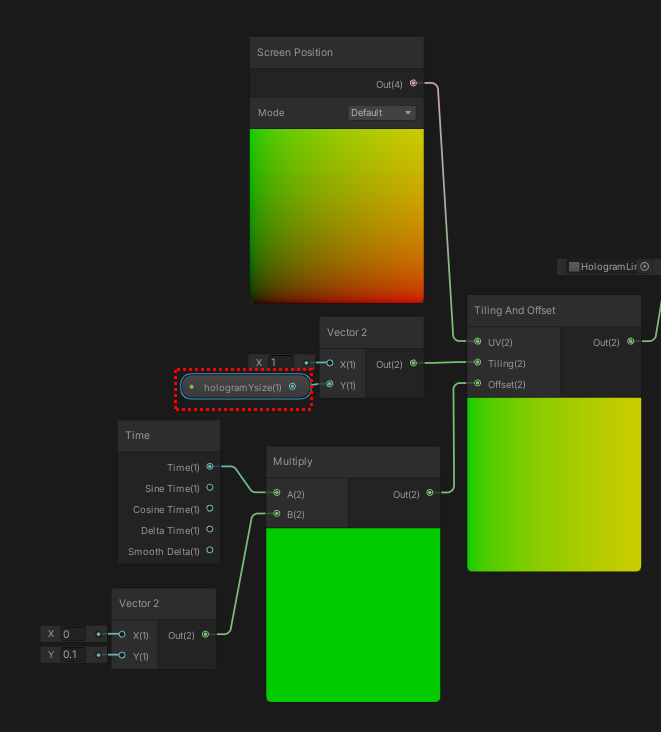The width and height of the screenshot is (661, 732).
Task: Click the X(1) input port on upper Vector 2
Action: 330,363
